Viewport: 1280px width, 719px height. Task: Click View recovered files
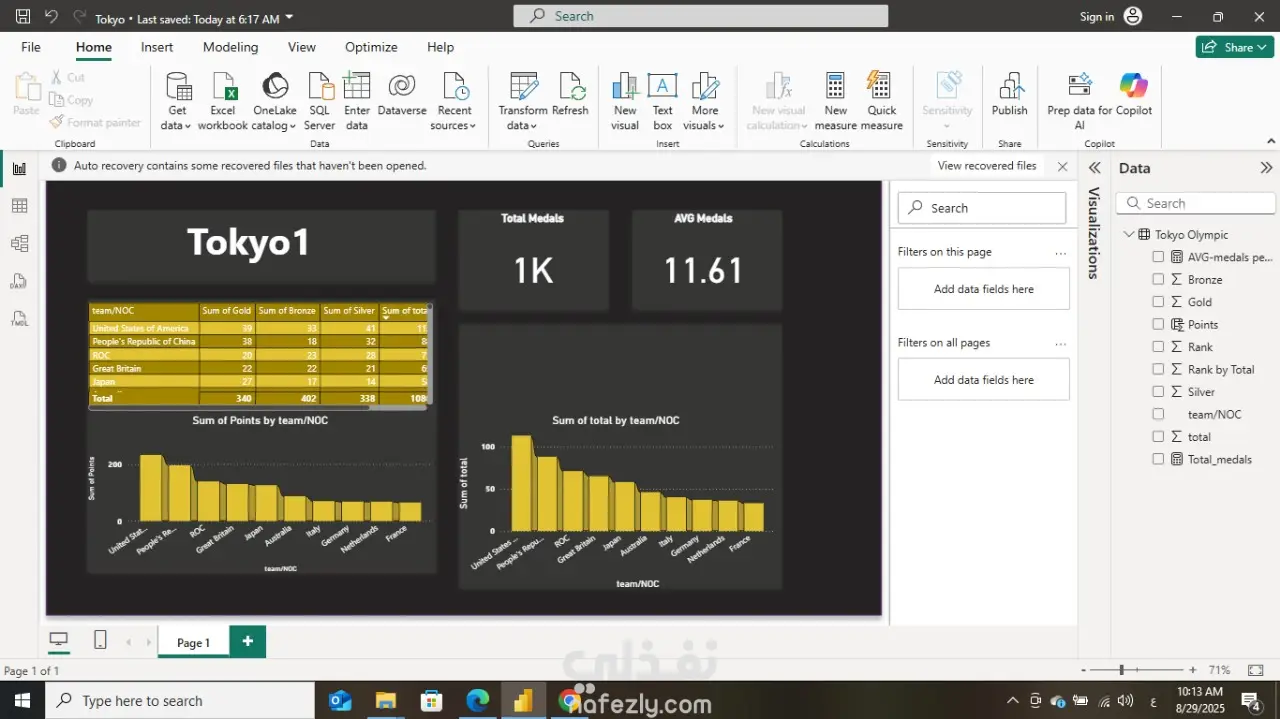(987, 166)
